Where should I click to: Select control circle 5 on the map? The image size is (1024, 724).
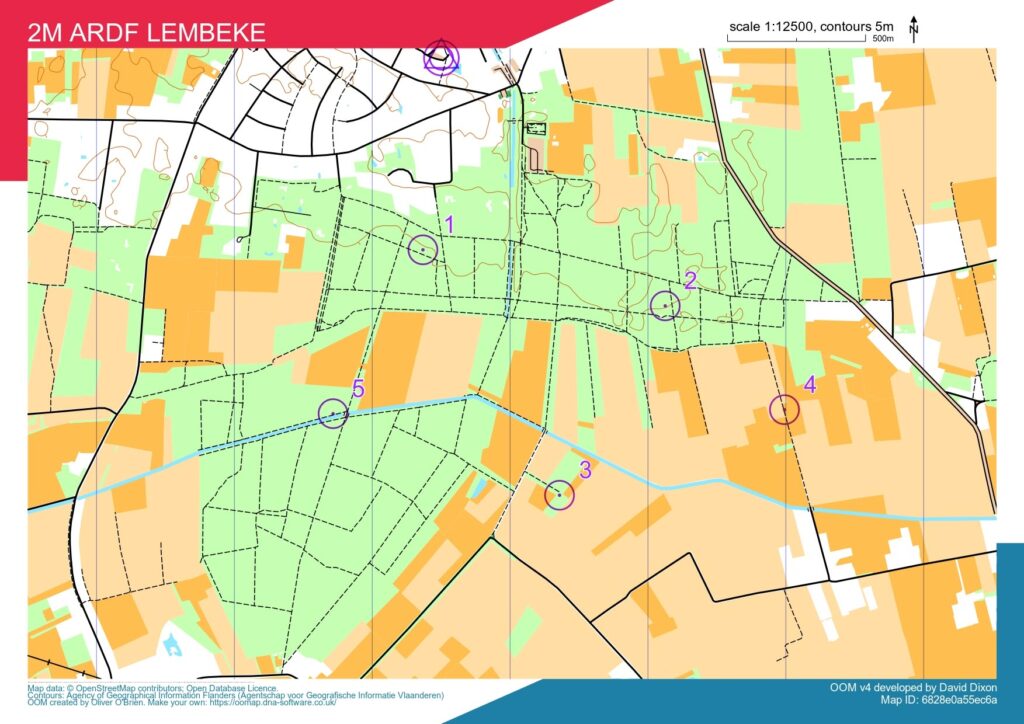[333, 413]
